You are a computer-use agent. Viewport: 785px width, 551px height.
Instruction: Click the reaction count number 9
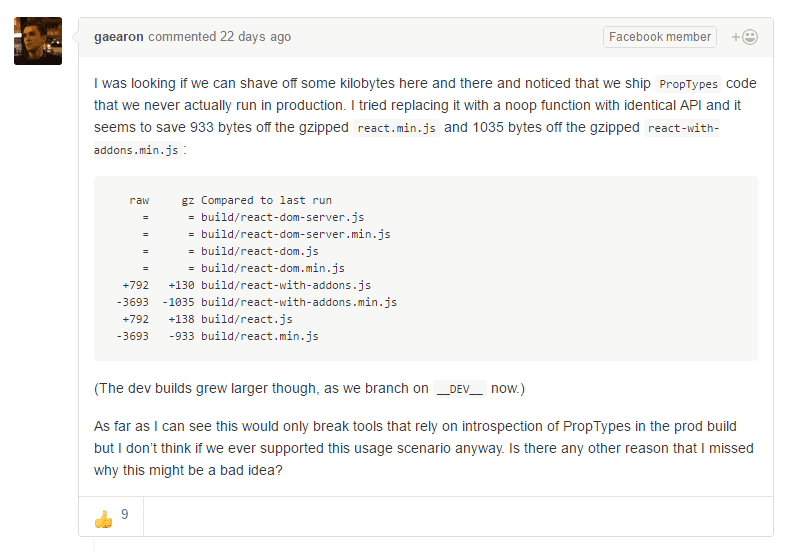pyautogui.click(x=125, y=514)
